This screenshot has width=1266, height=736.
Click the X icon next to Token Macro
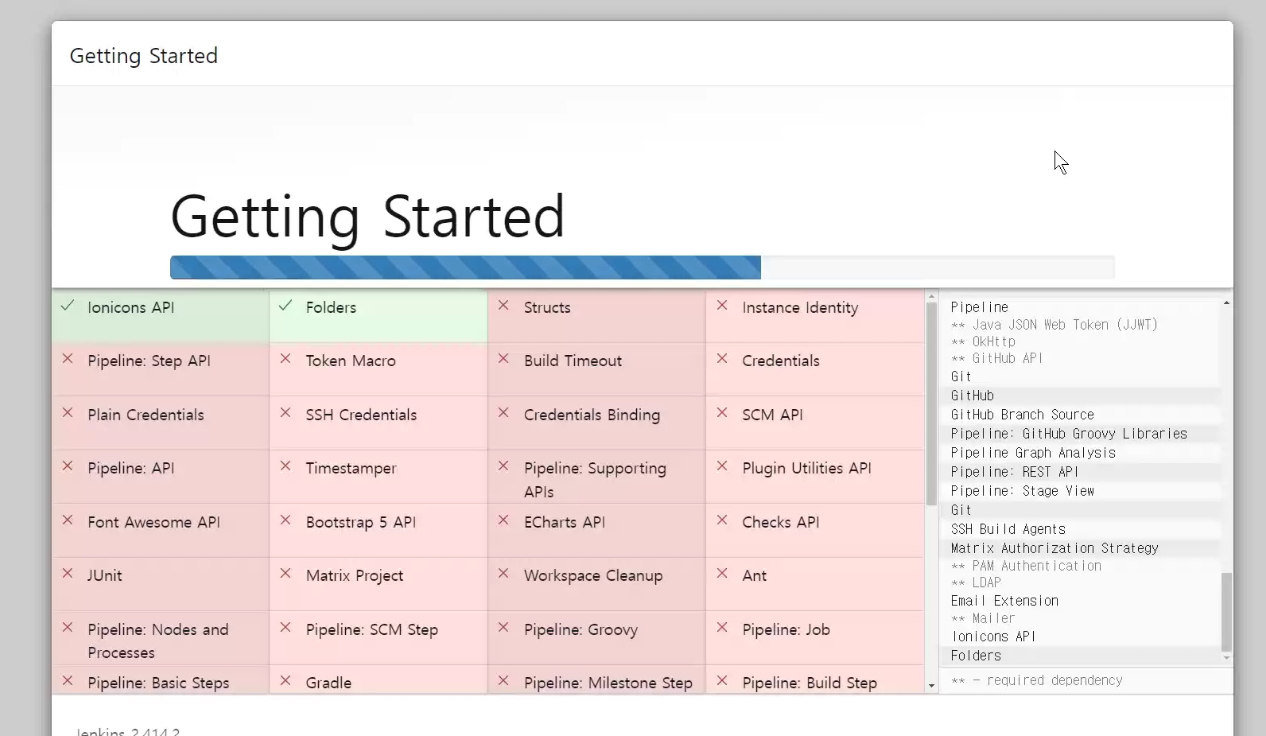pyautogui.click(x=285, y=359)
